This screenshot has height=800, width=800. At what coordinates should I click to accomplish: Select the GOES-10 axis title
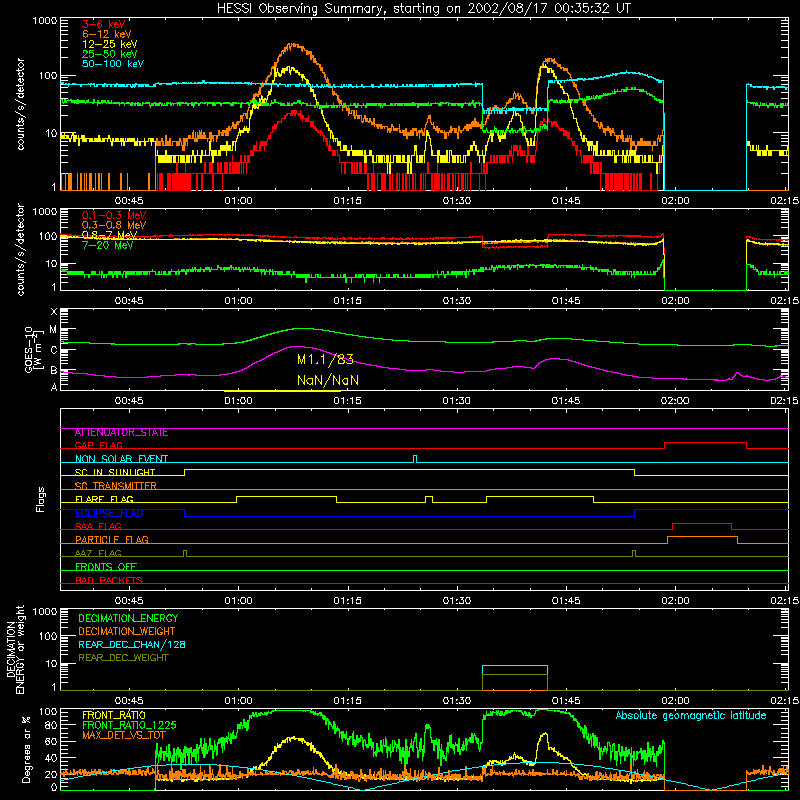tap(35, 349)
